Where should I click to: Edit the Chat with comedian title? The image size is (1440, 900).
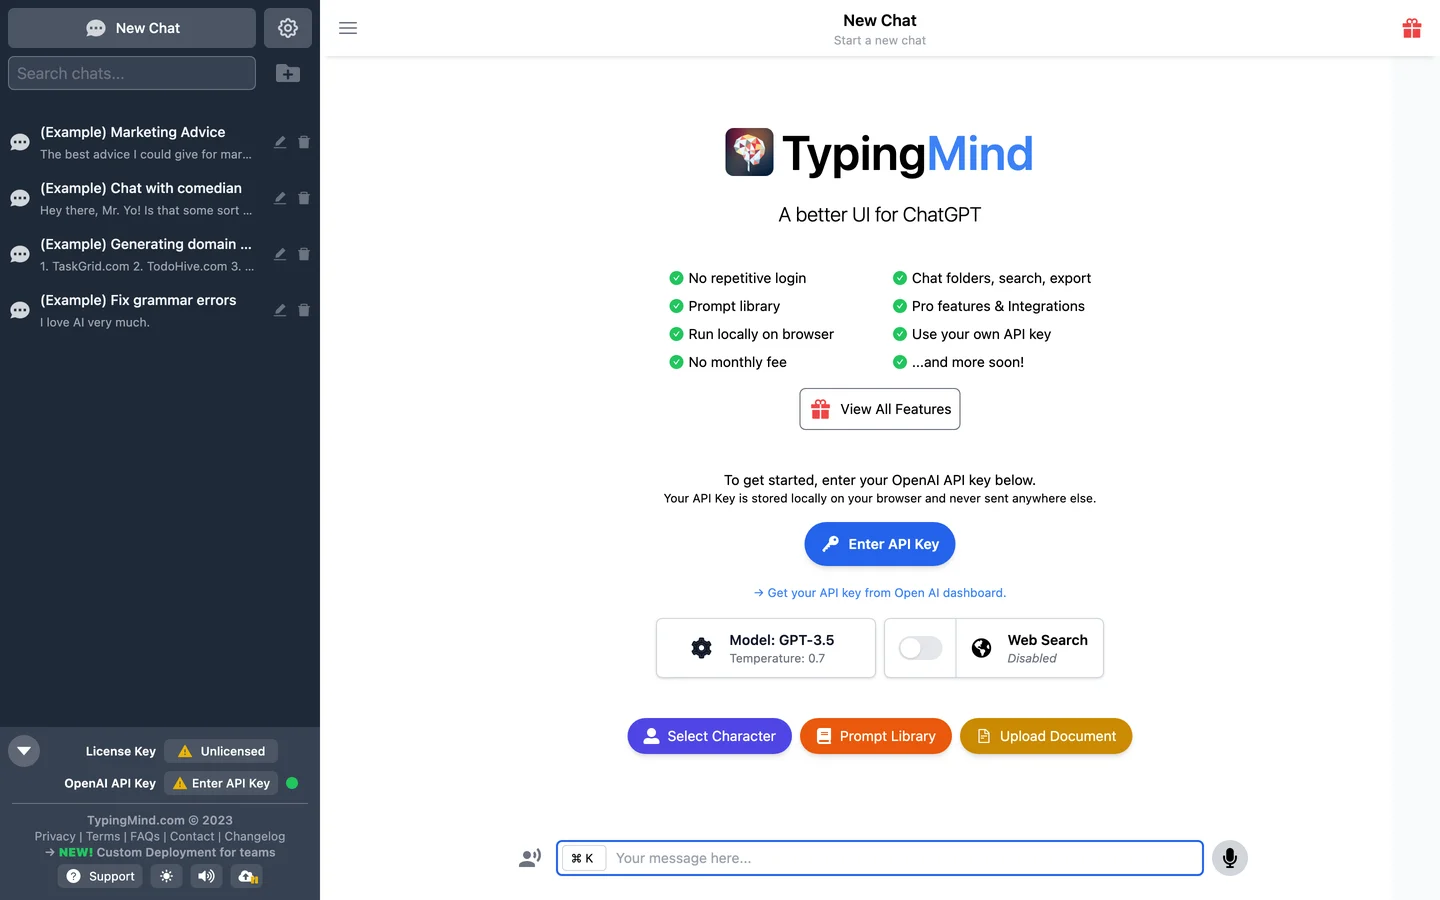pyautogui.click(x=280, y=198)
